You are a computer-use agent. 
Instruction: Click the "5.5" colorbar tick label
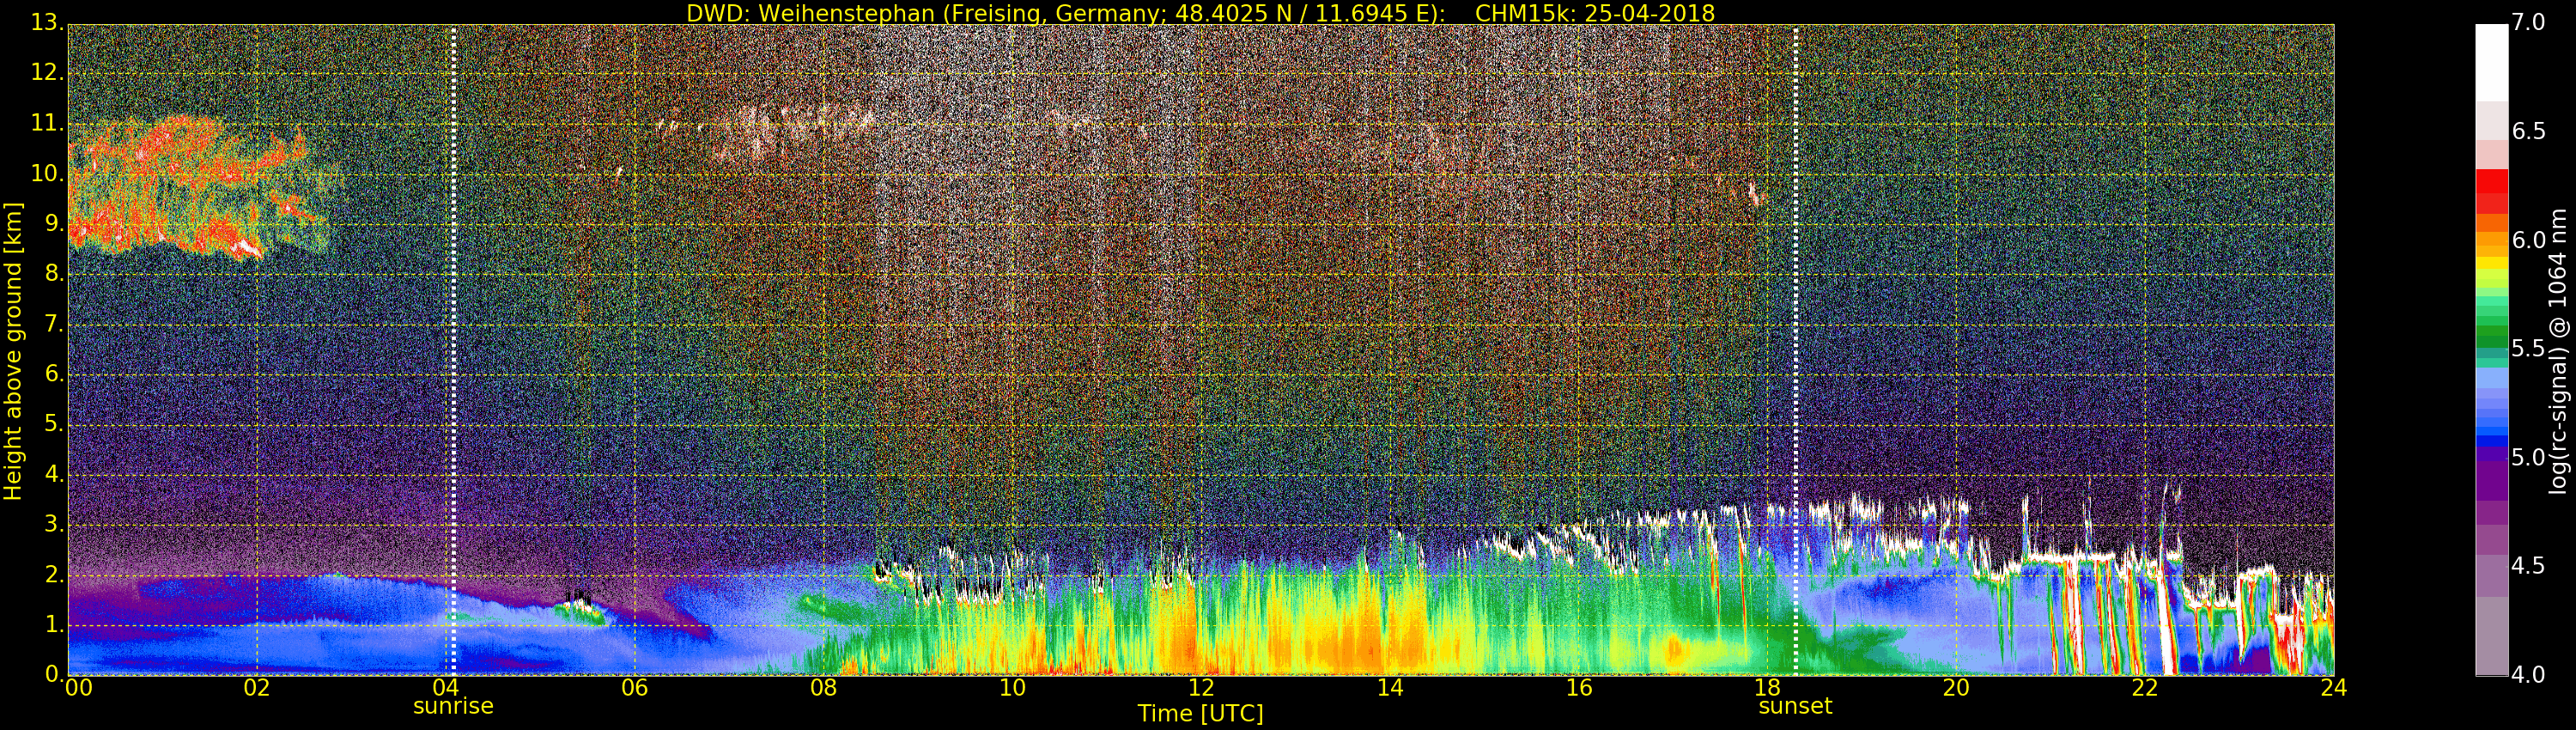coord(2529,350)
